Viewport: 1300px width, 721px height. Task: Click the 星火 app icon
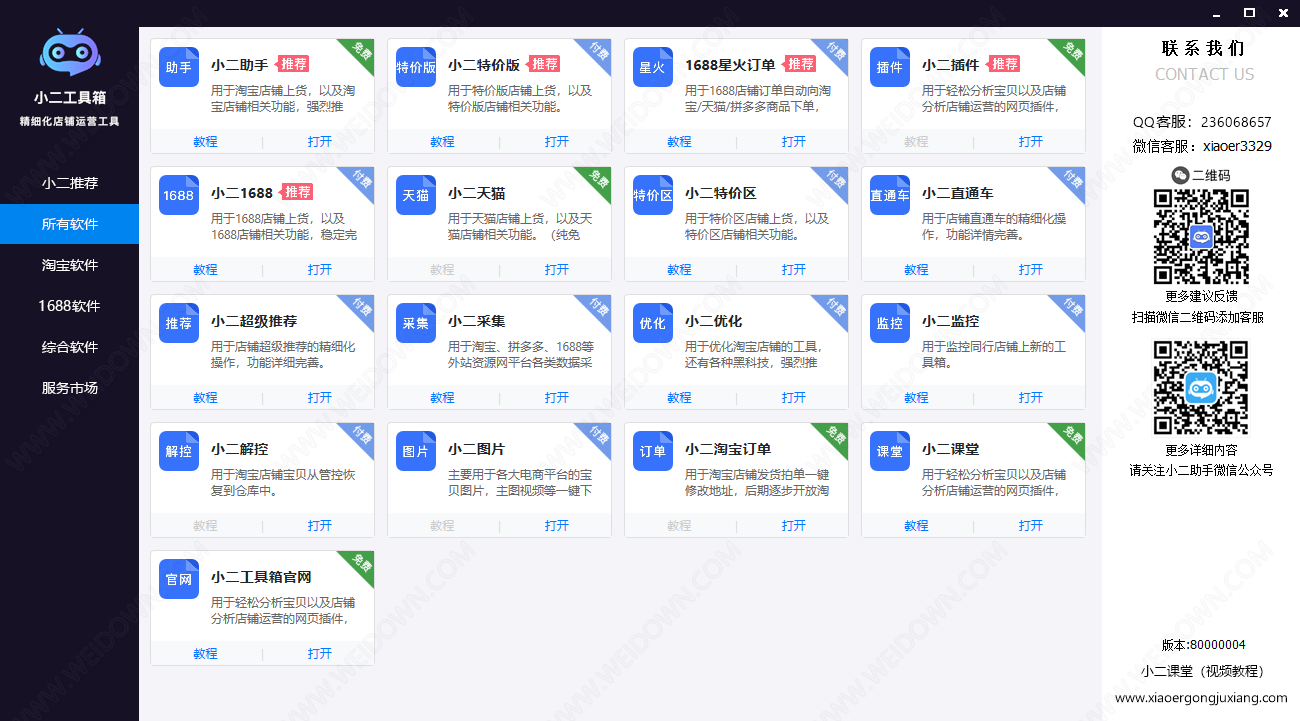click(x=653, y=67)
